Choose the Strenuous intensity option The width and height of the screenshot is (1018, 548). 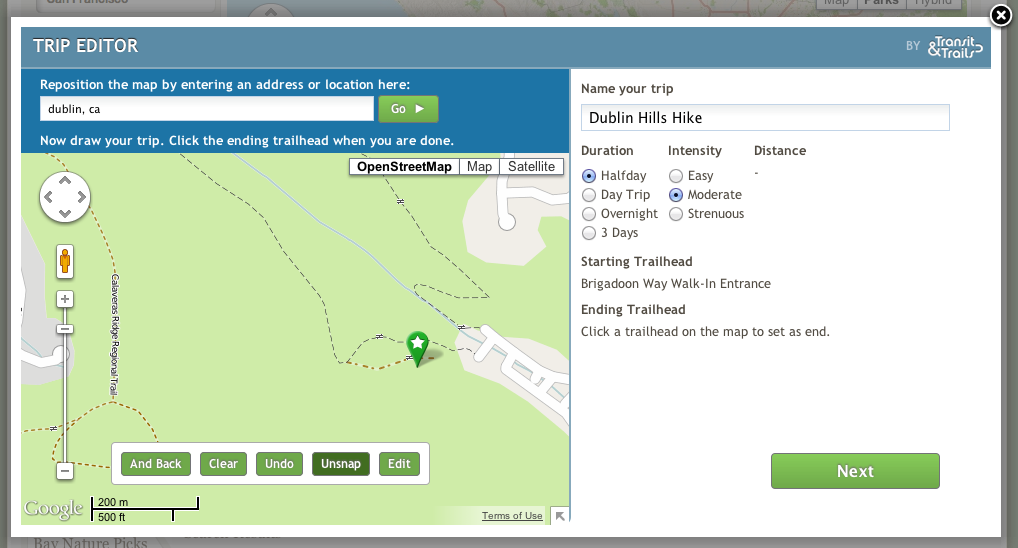676,214
